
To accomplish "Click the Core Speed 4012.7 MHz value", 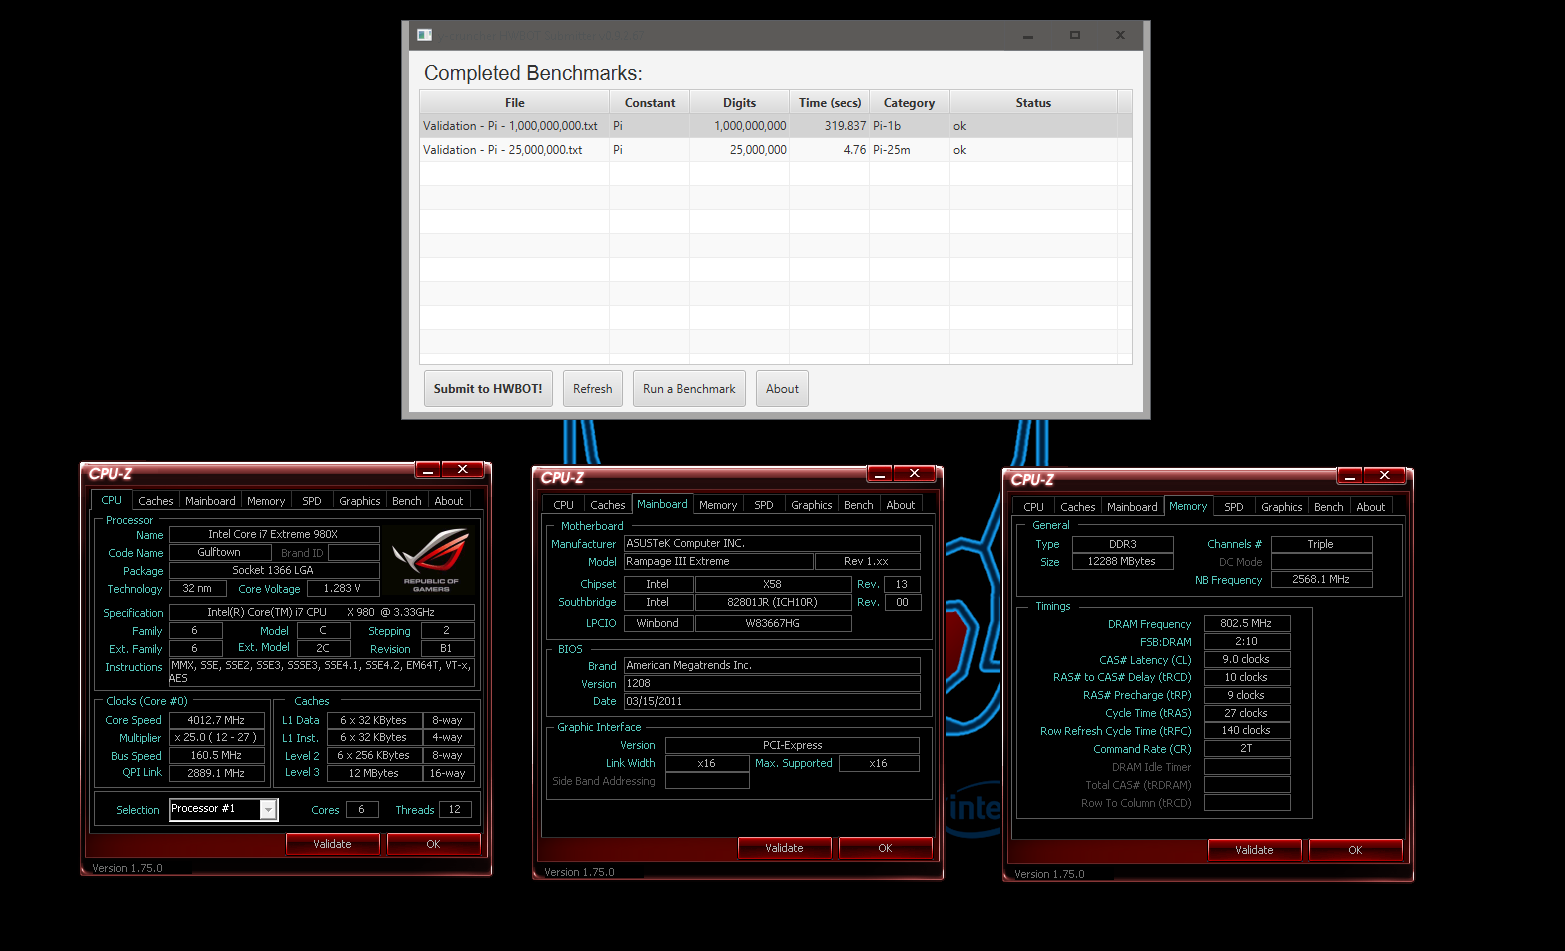I will point(216,720).
